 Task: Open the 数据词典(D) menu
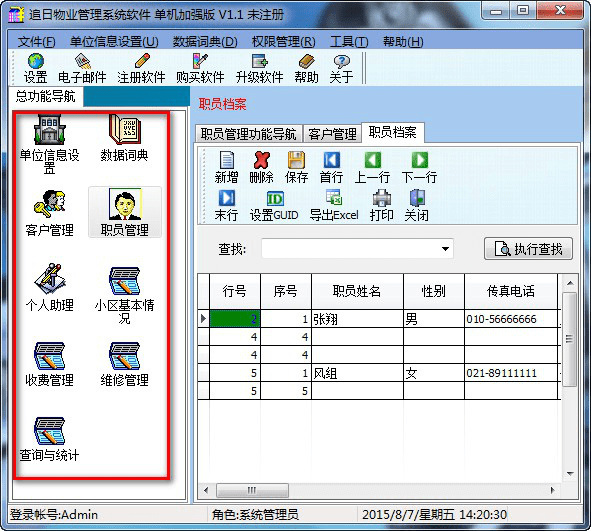(205, 41)
